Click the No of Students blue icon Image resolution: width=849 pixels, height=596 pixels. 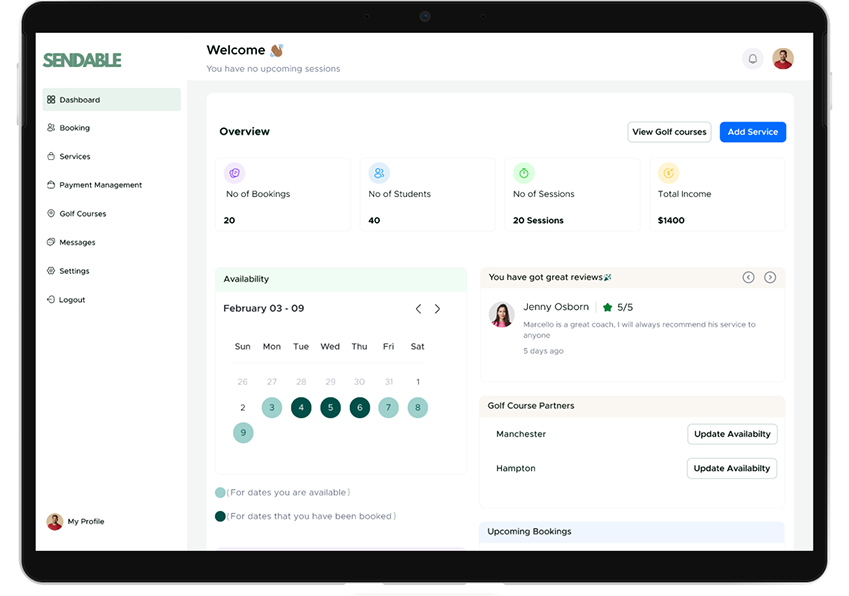379,173
